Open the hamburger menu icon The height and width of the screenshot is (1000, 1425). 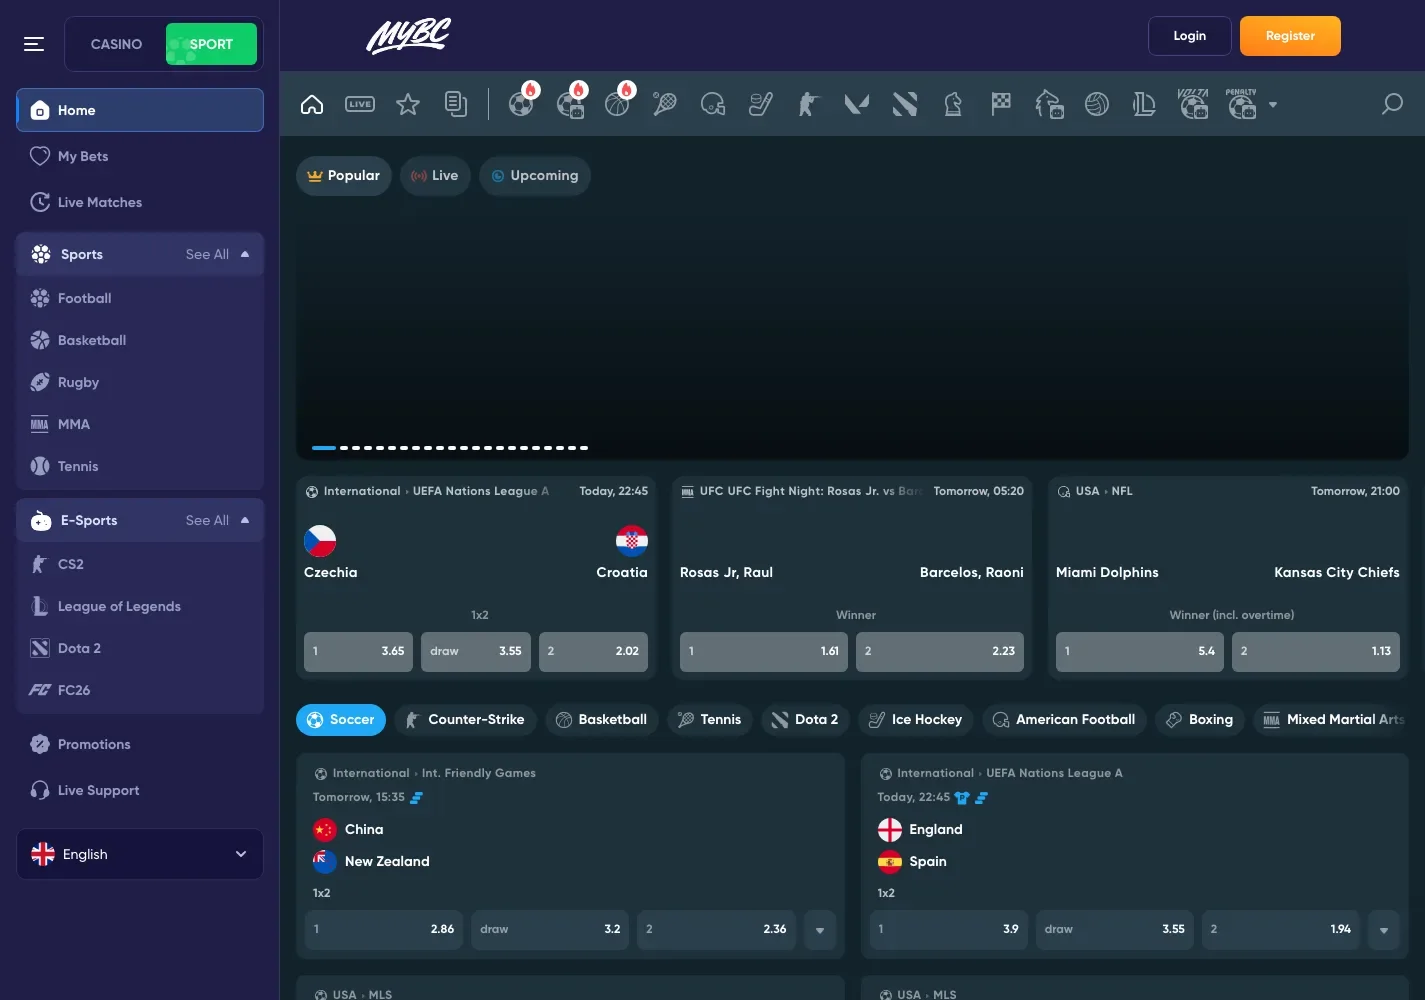(34, 44)
